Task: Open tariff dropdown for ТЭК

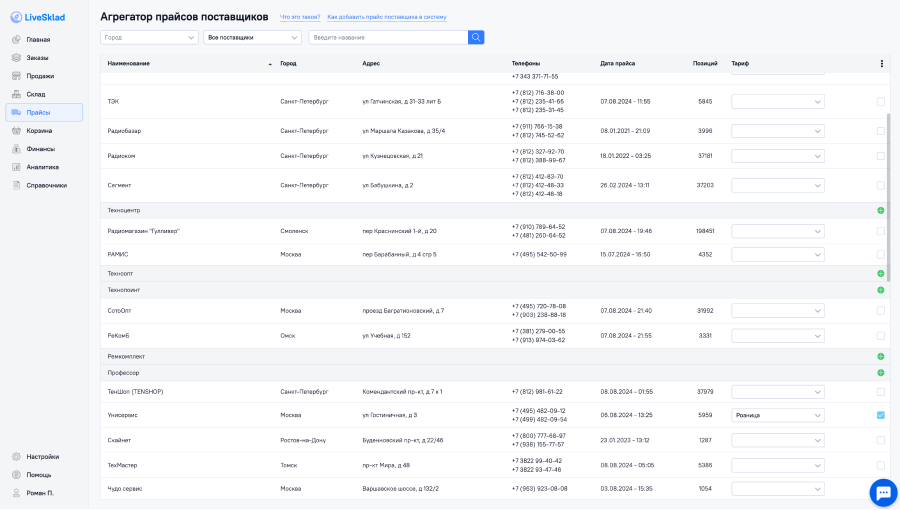Action: [778, 102]
